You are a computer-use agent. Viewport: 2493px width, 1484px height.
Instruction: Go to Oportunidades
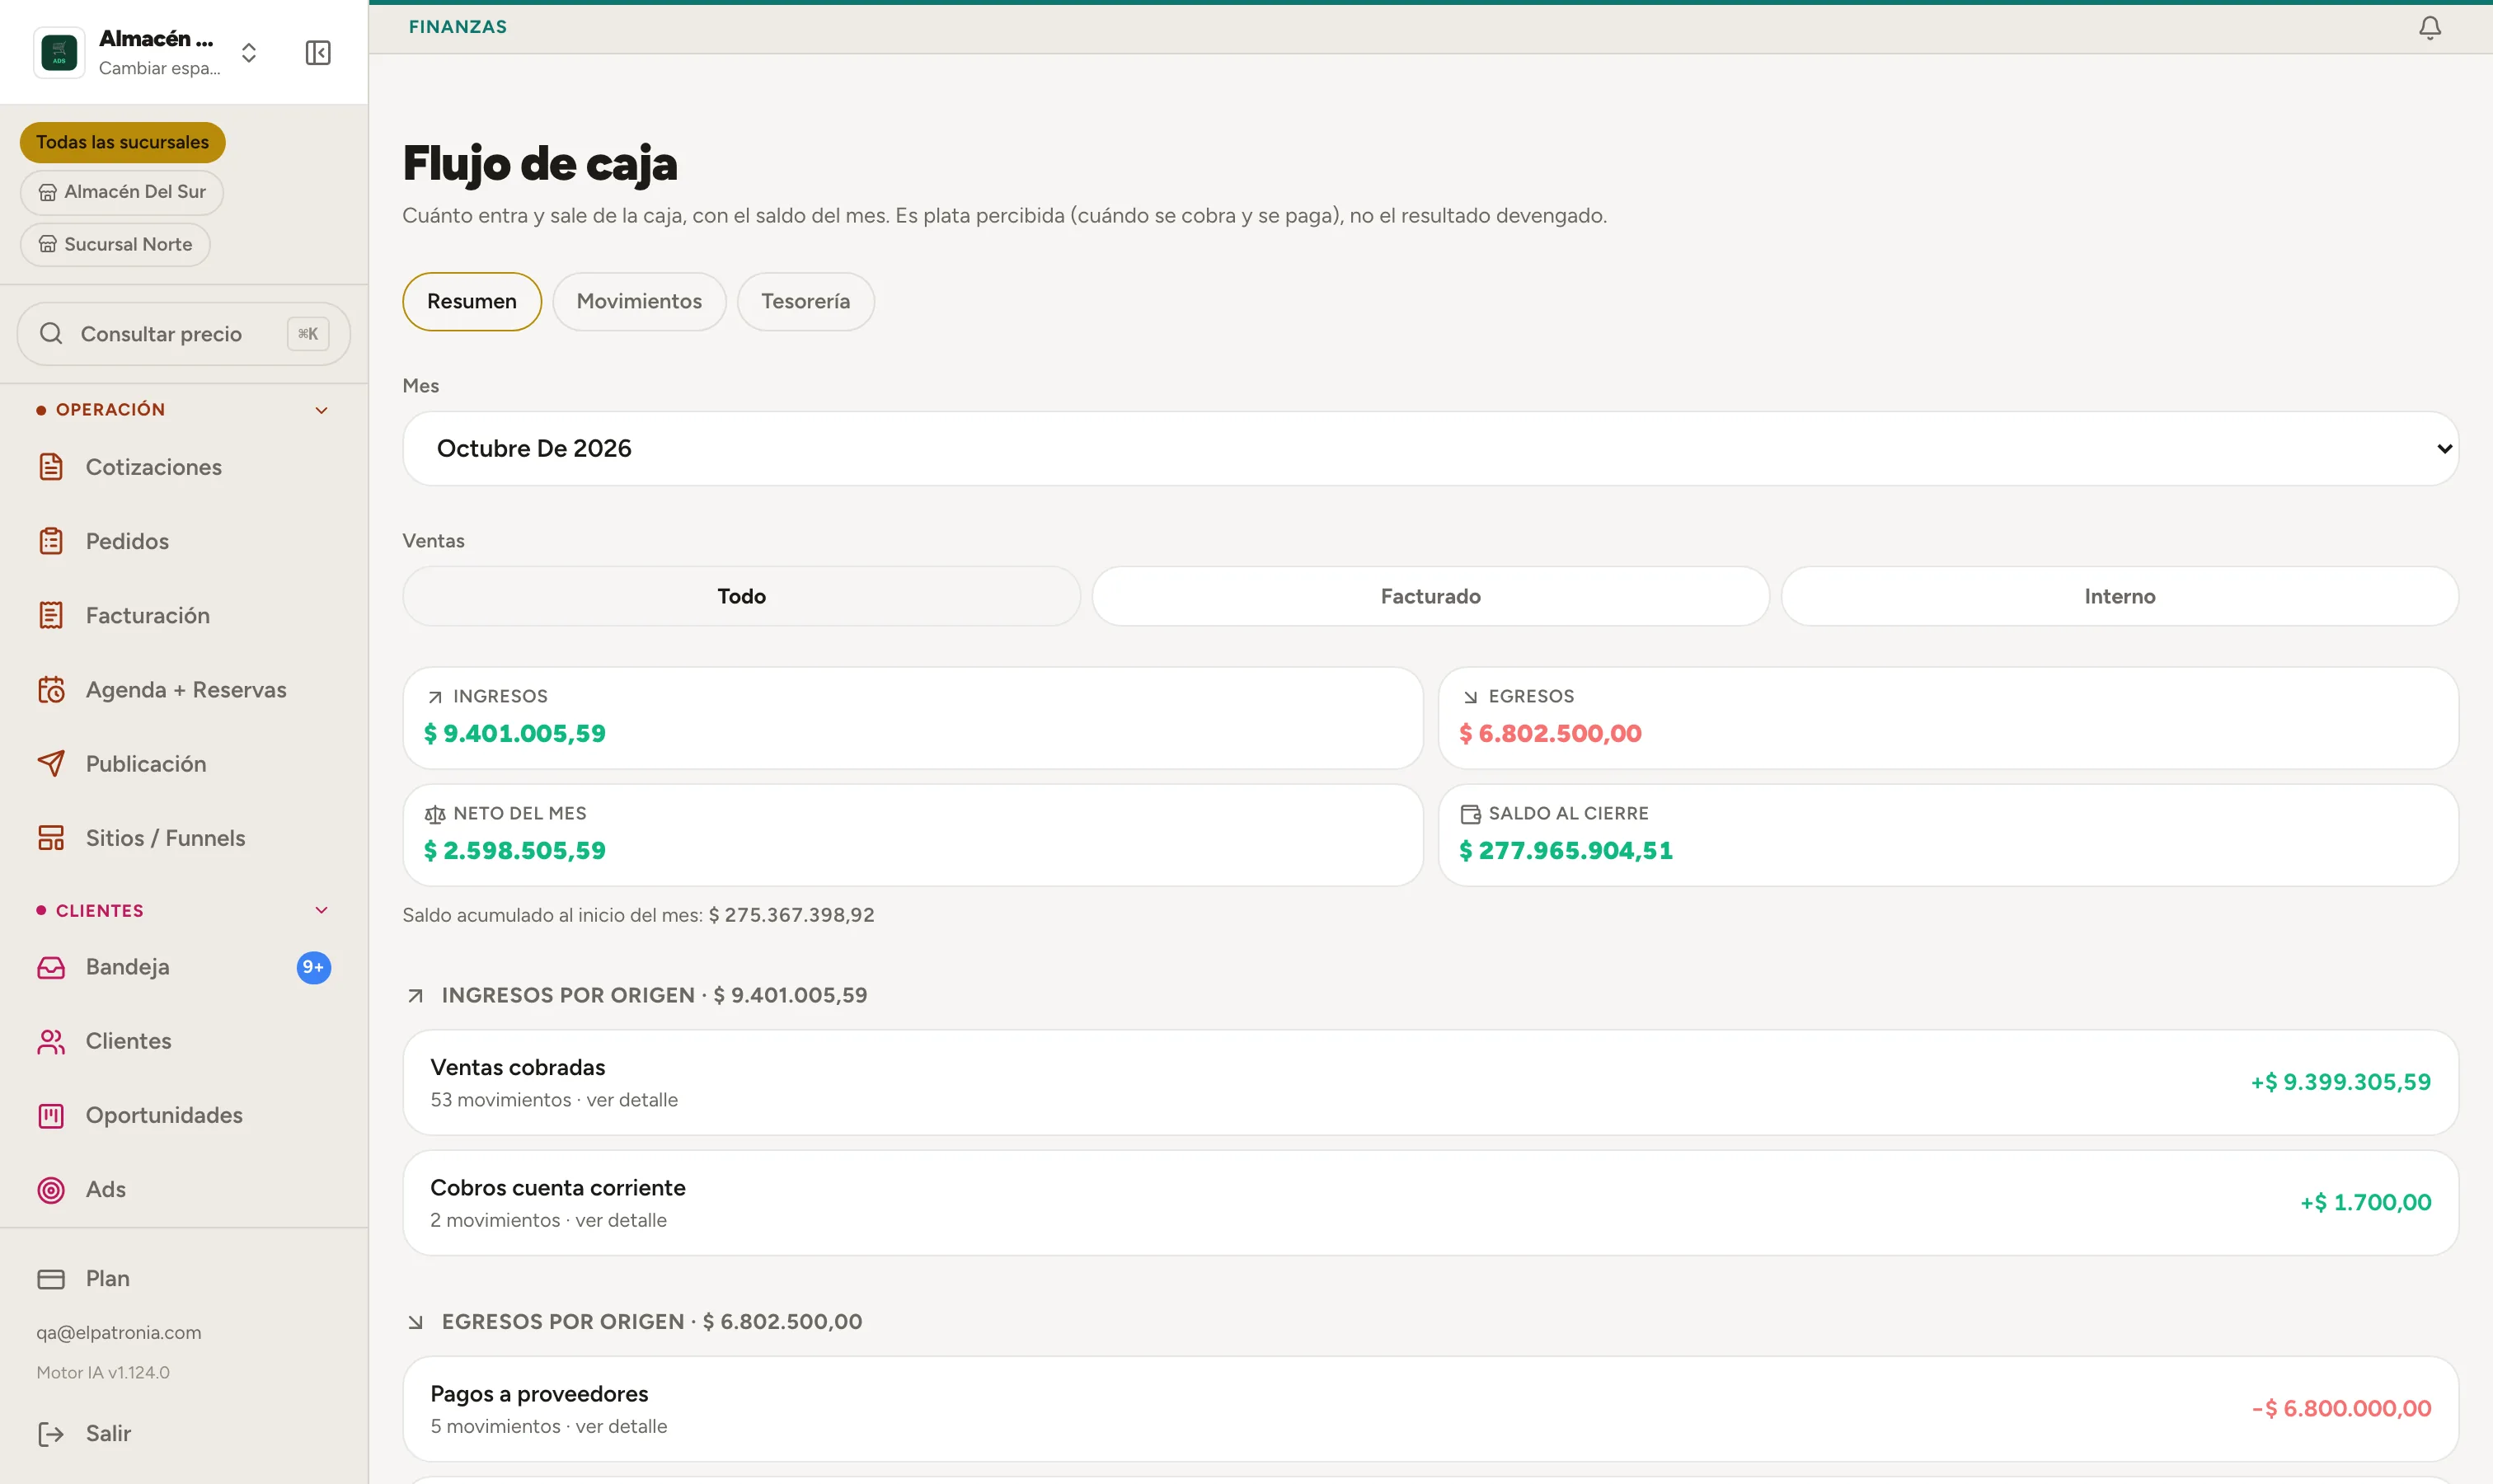pyautogui.click(x=183, y=1115)
